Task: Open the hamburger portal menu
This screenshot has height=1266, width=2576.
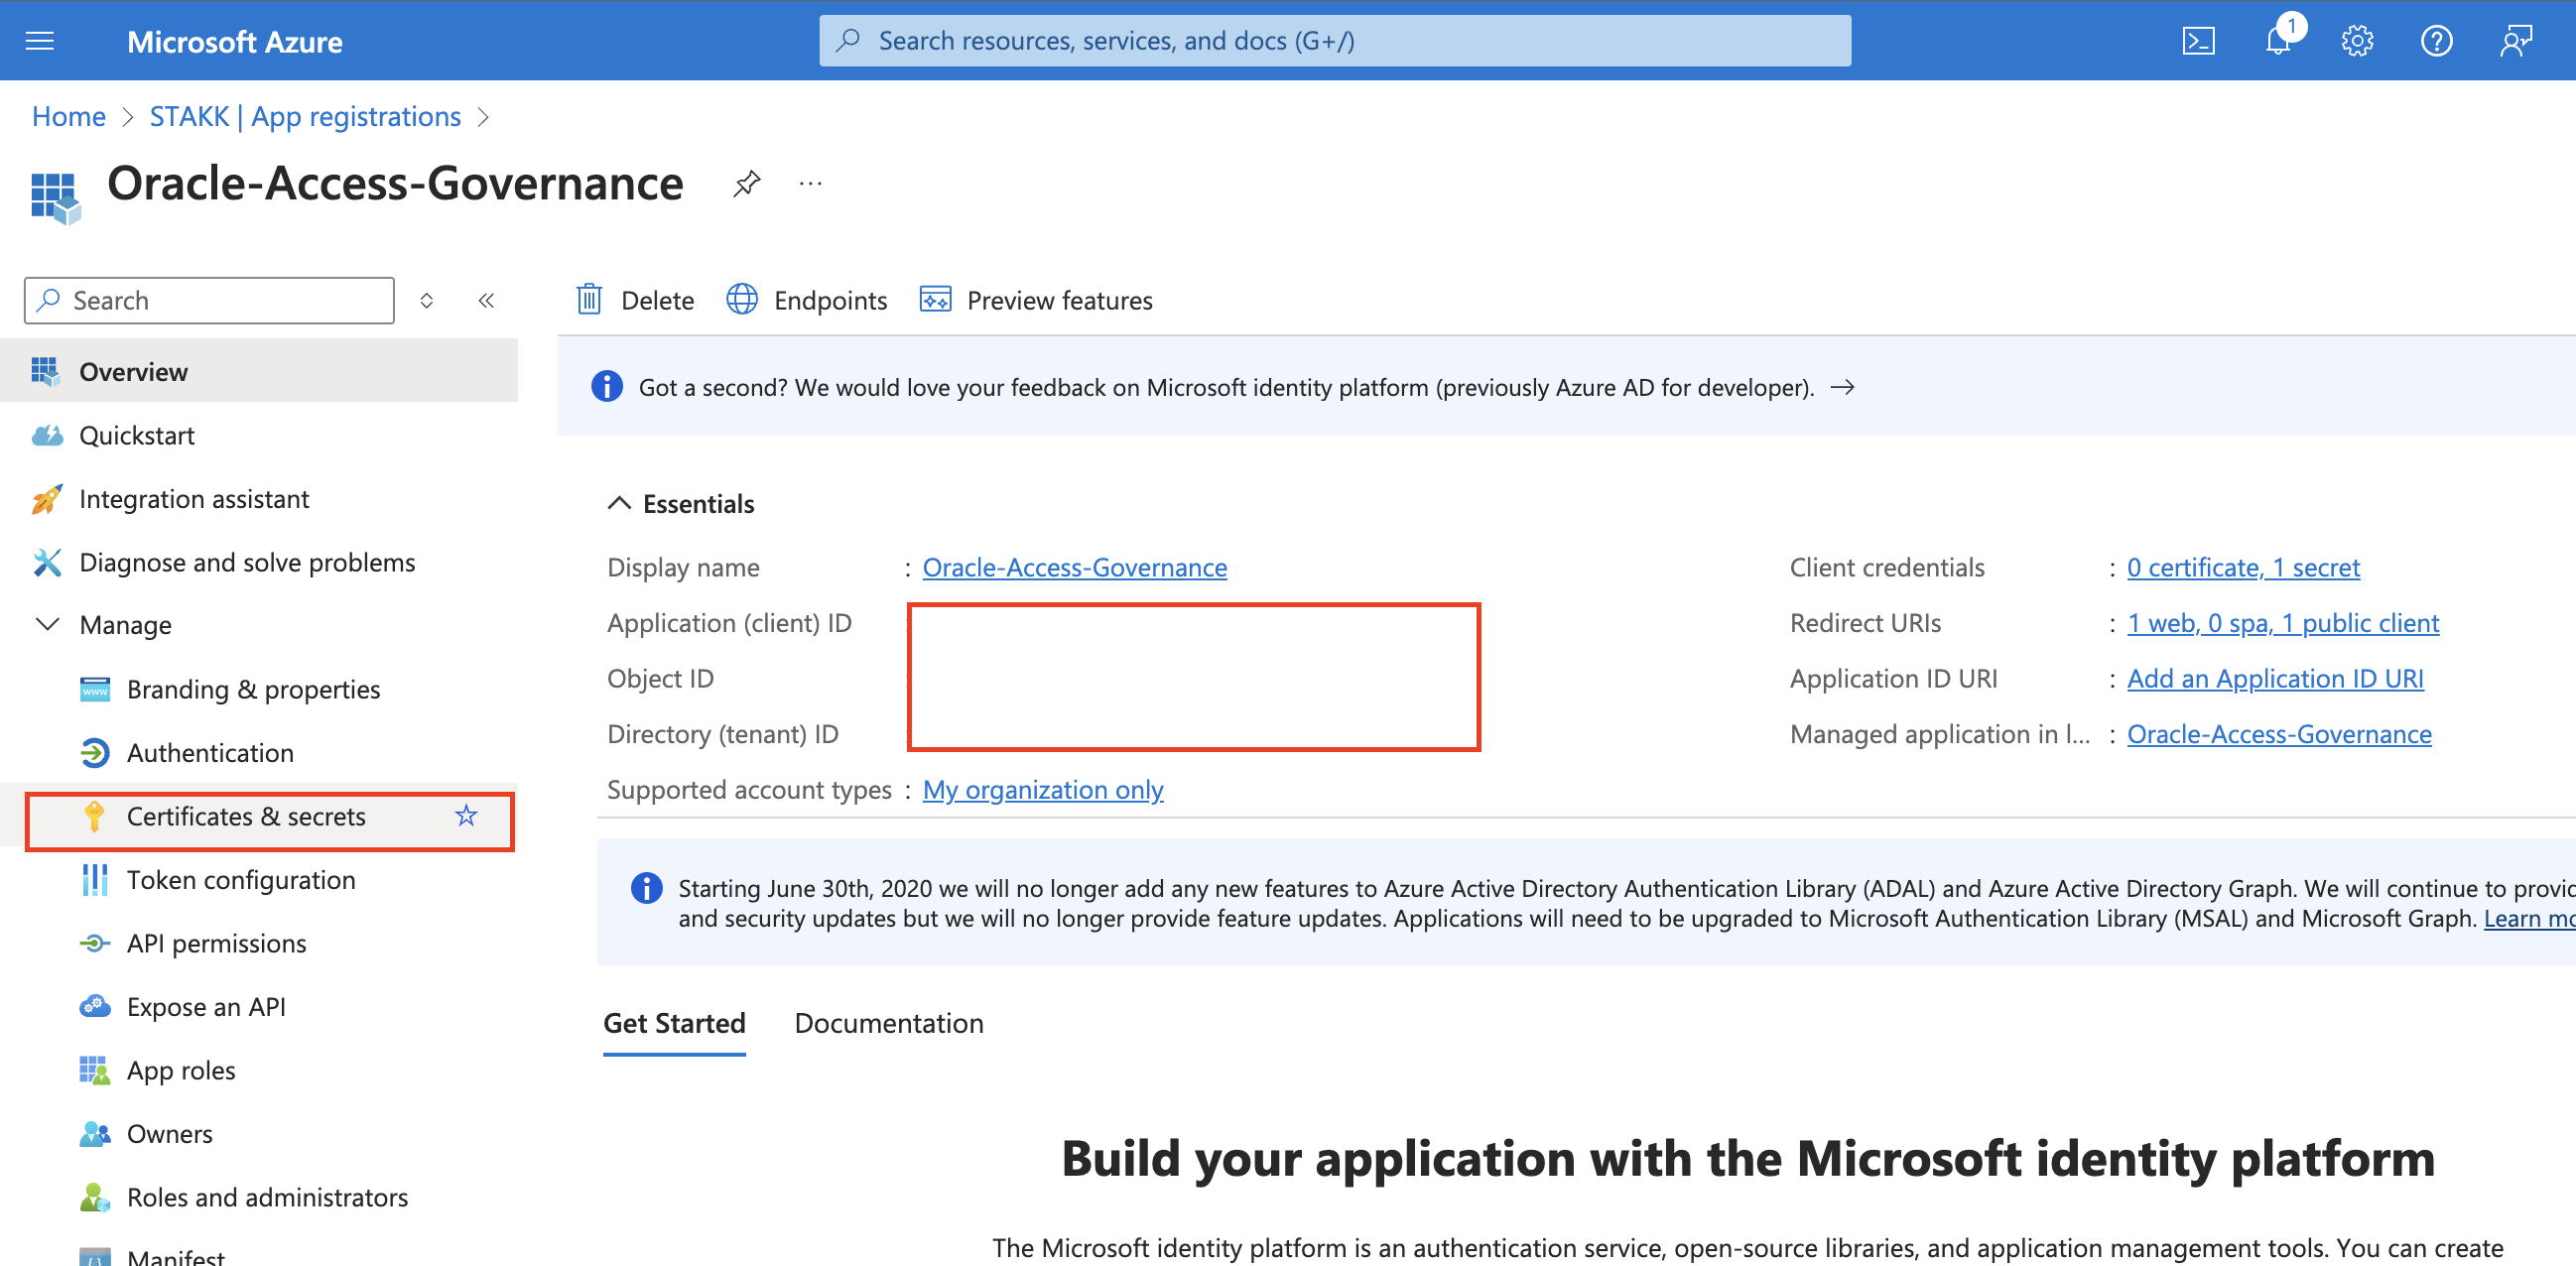Action: [x=40, y=41]
